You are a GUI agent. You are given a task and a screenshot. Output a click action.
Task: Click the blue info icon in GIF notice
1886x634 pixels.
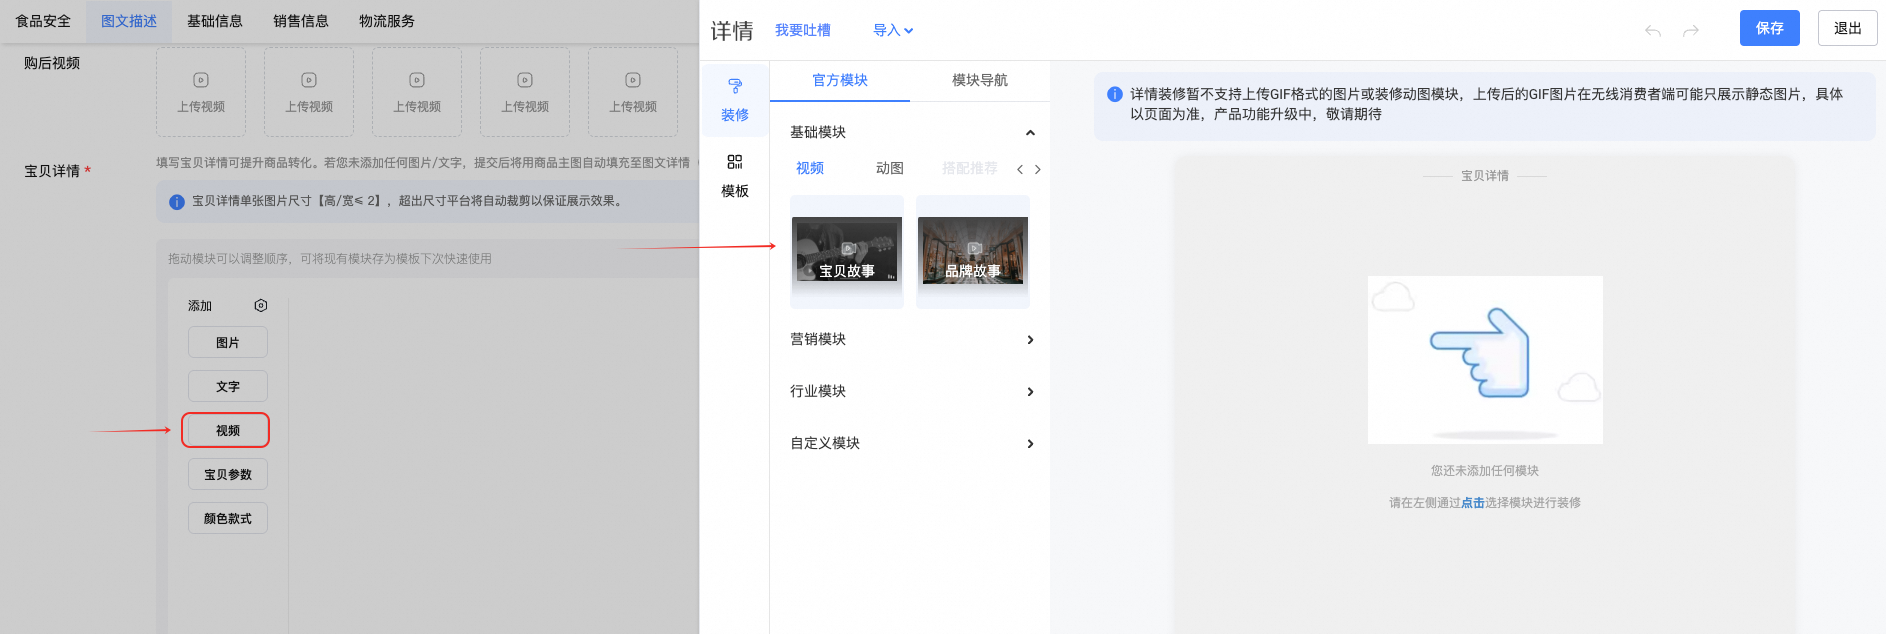click(x=1115, y=94)
